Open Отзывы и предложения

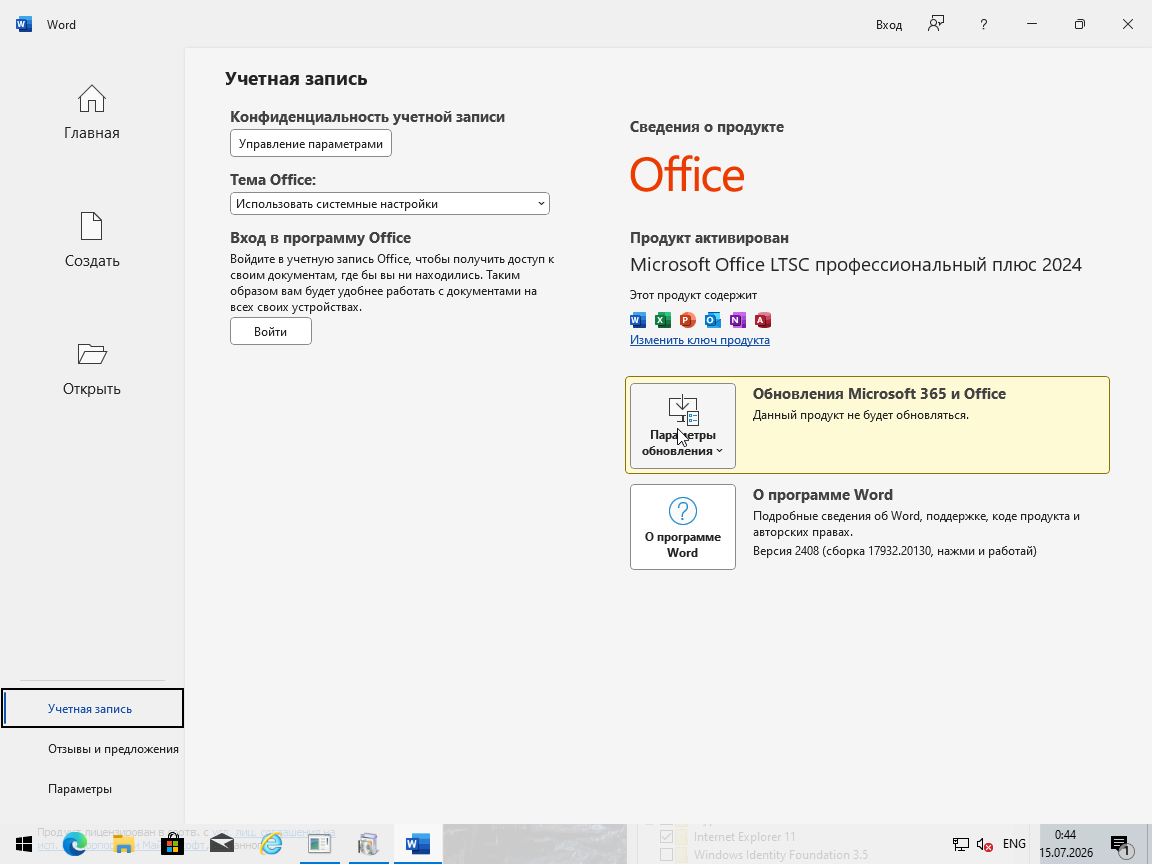point(113,749)
